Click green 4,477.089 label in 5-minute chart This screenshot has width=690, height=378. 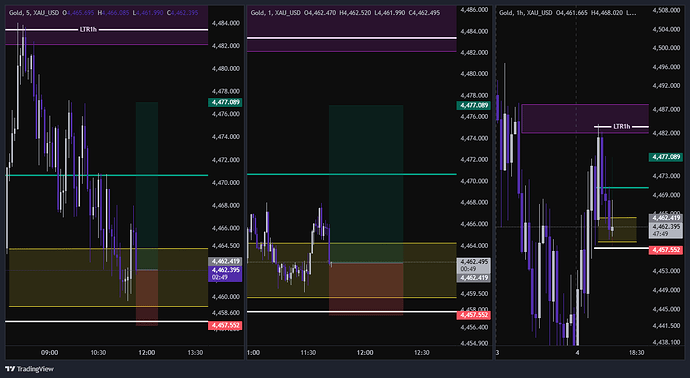(x=225, y=102)
